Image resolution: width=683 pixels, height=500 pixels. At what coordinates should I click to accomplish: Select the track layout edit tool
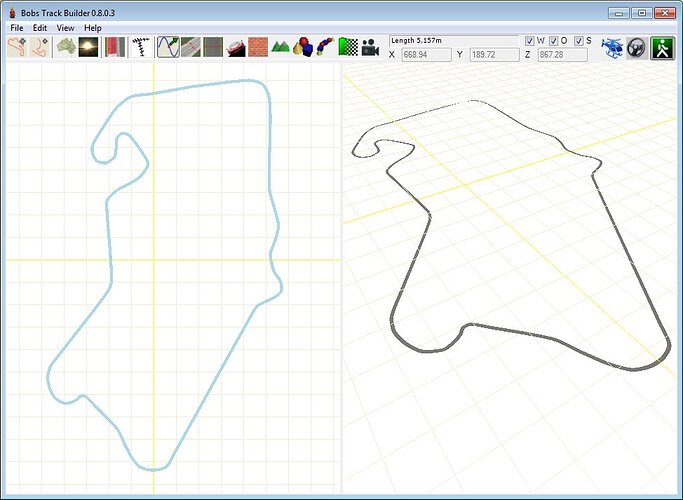click(x=17, y=47)
